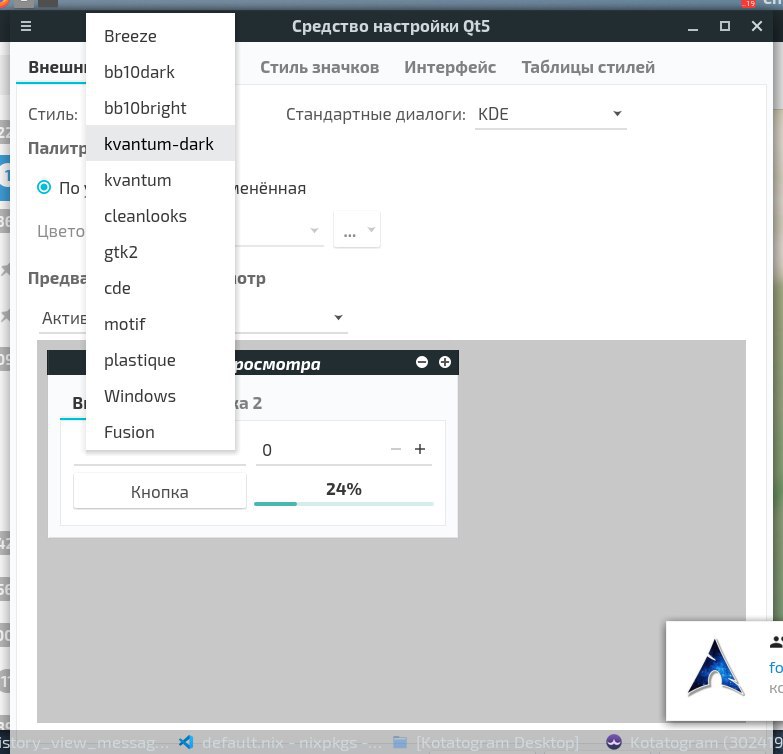Switch to Интерфейс tab
The image size is (783, 754).
(x=450, y=67)
